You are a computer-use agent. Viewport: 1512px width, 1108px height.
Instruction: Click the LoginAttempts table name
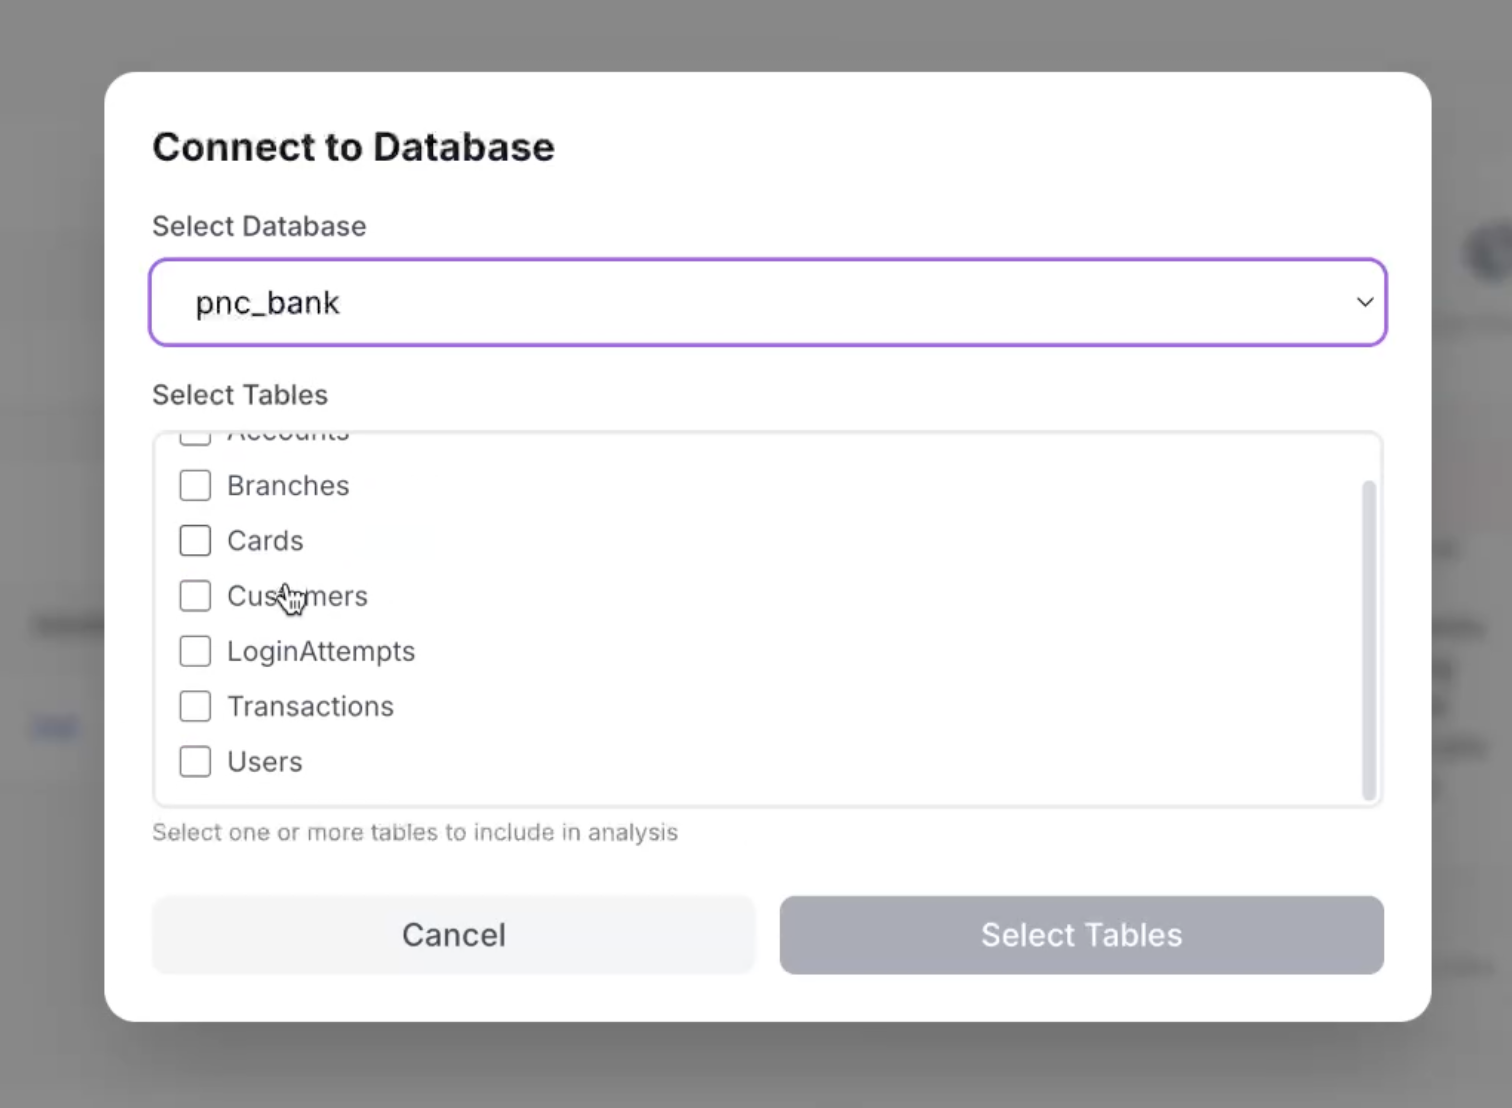[321, 652]
